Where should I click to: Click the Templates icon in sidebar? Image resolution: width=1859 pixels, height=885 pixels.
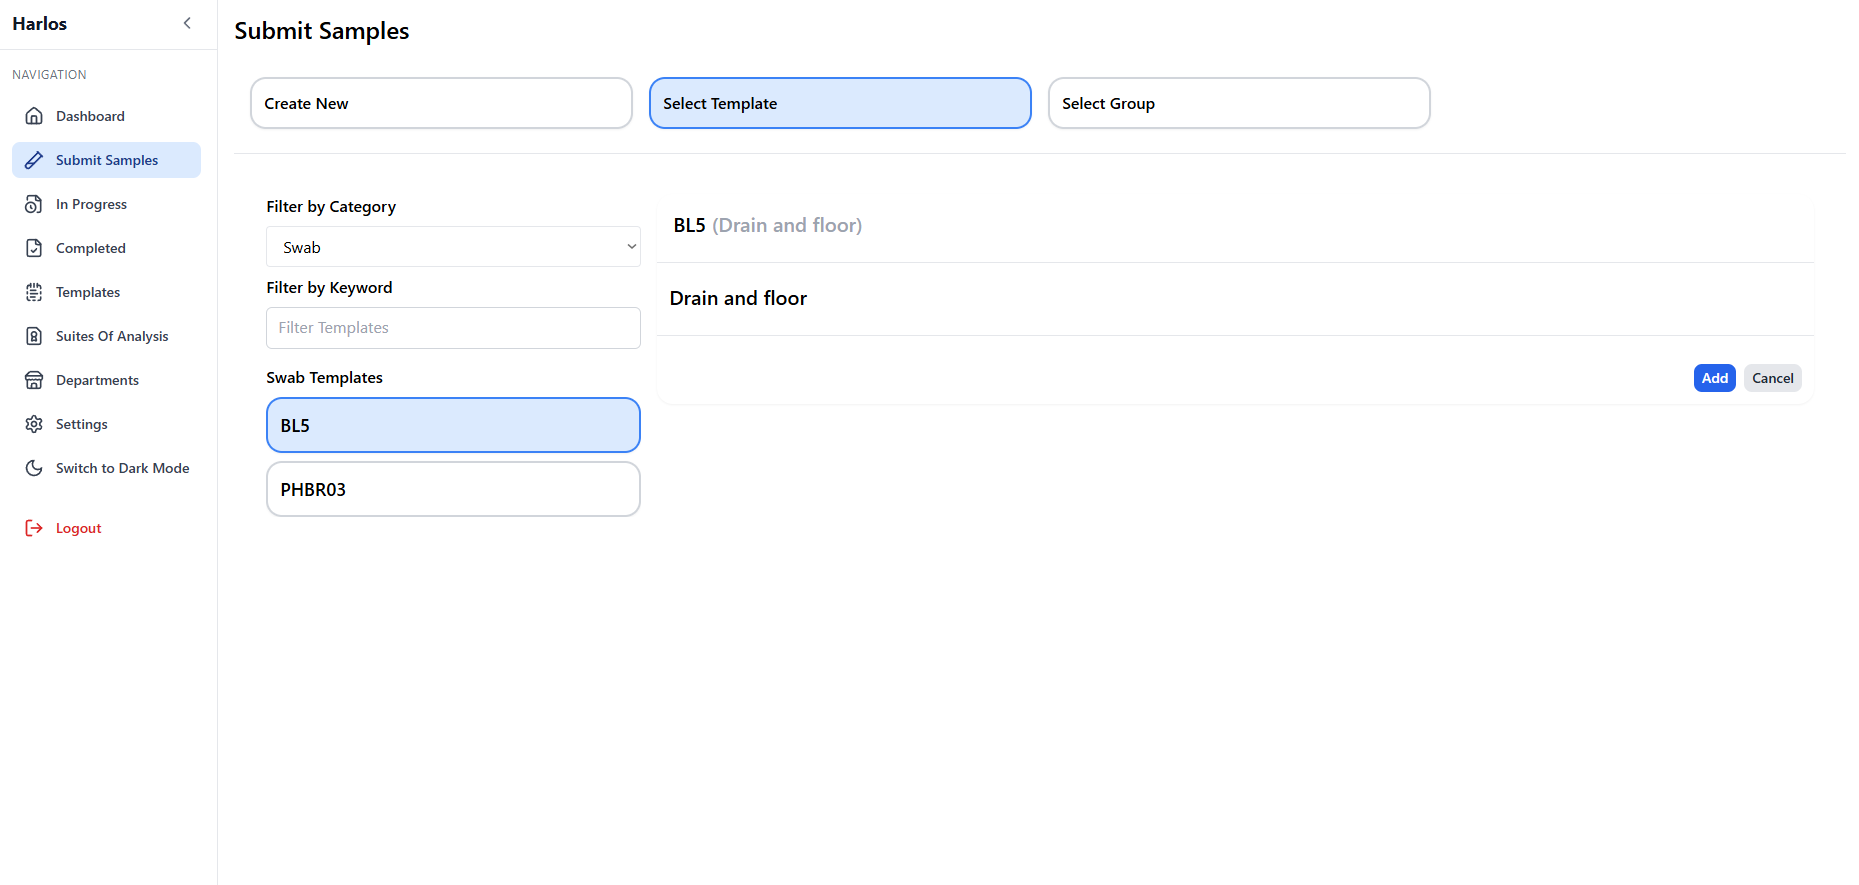click(34, 292)
